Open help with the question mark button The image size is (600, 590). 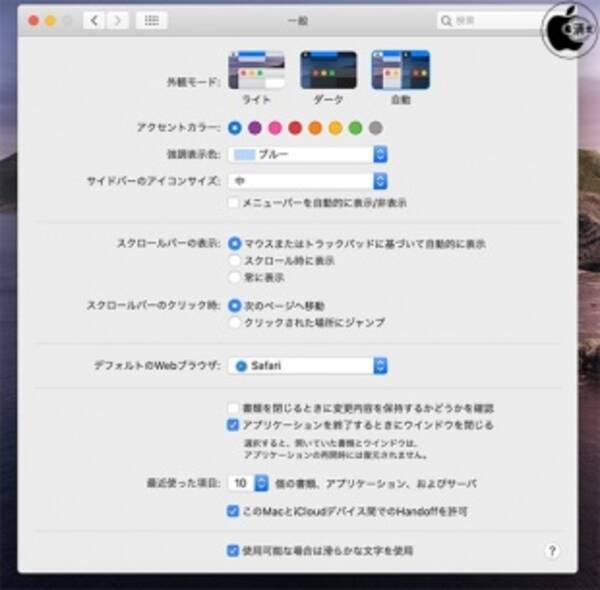coord(552,551)
